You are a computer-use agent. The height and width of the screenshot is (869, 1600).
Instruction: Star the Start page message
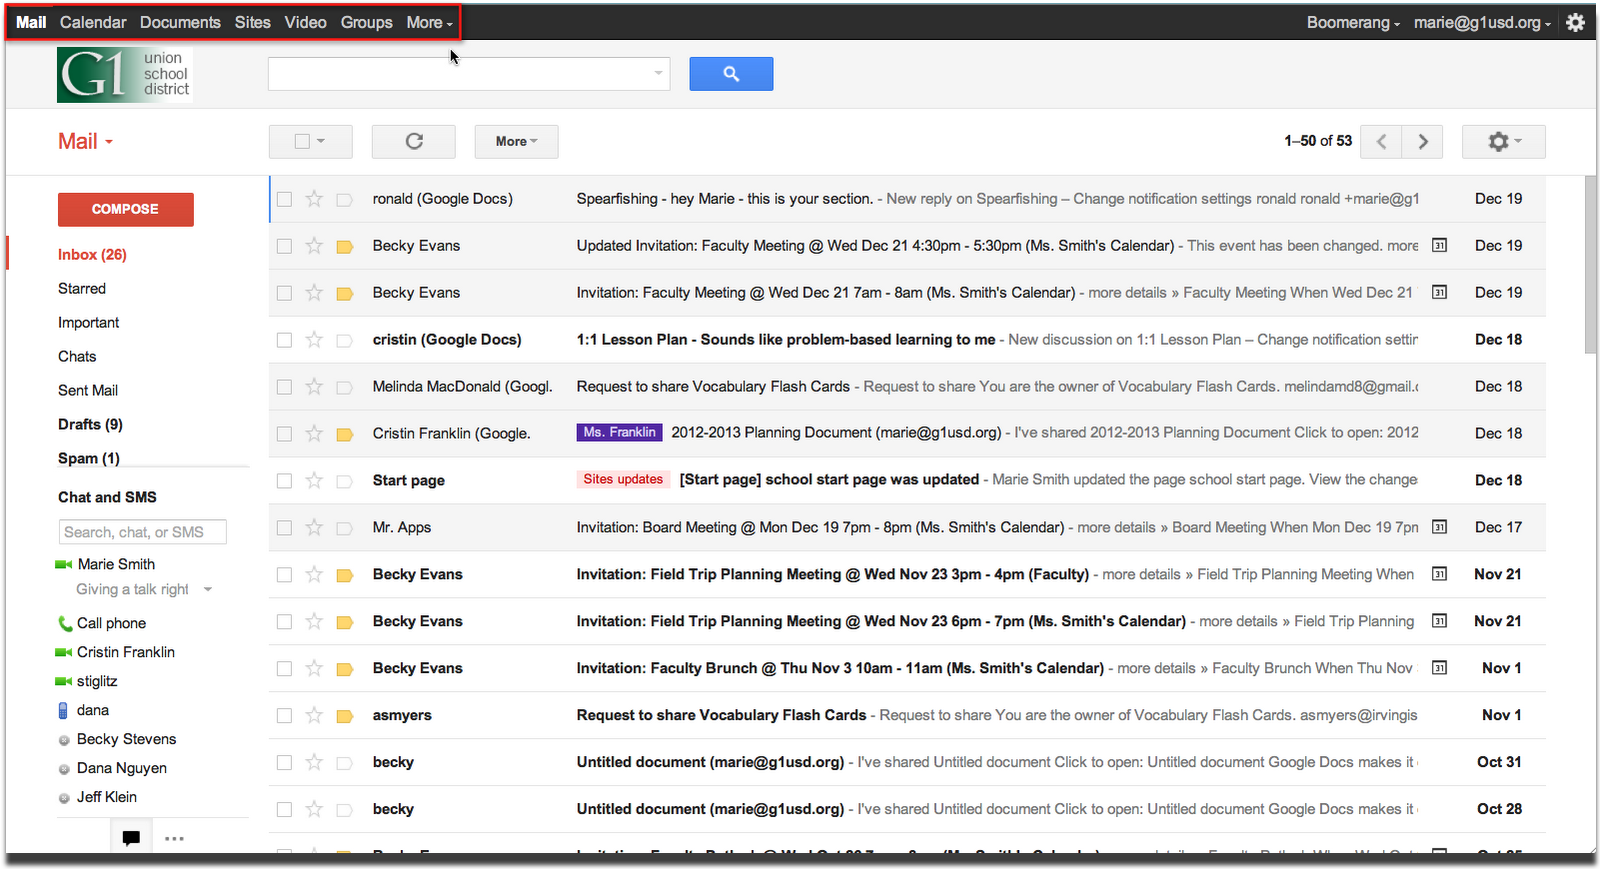click(314, 480)
